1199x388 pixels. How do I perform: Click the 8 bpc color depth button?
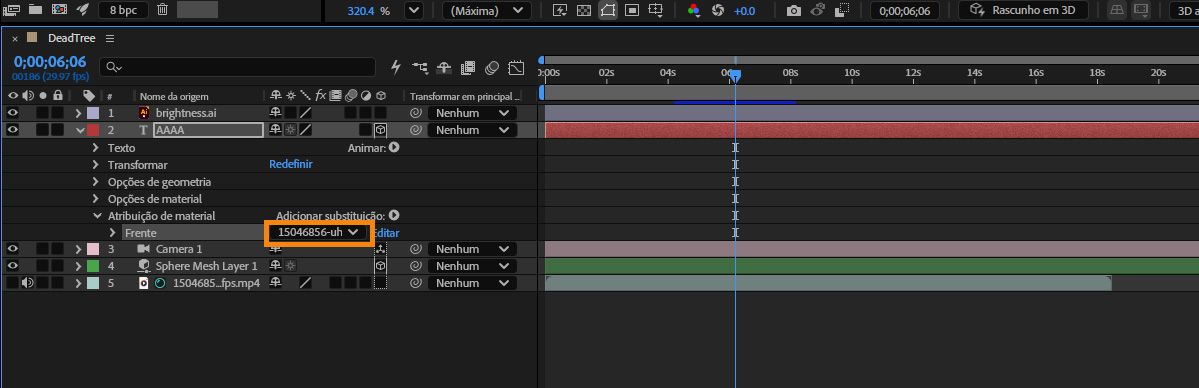pos(123,10)
